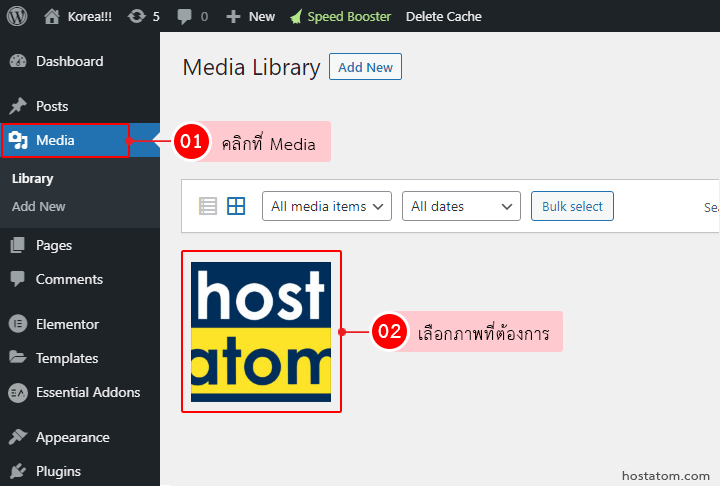720x486 pixels.
Task: Click the Essential Addons icon
Action: (18, 392)
